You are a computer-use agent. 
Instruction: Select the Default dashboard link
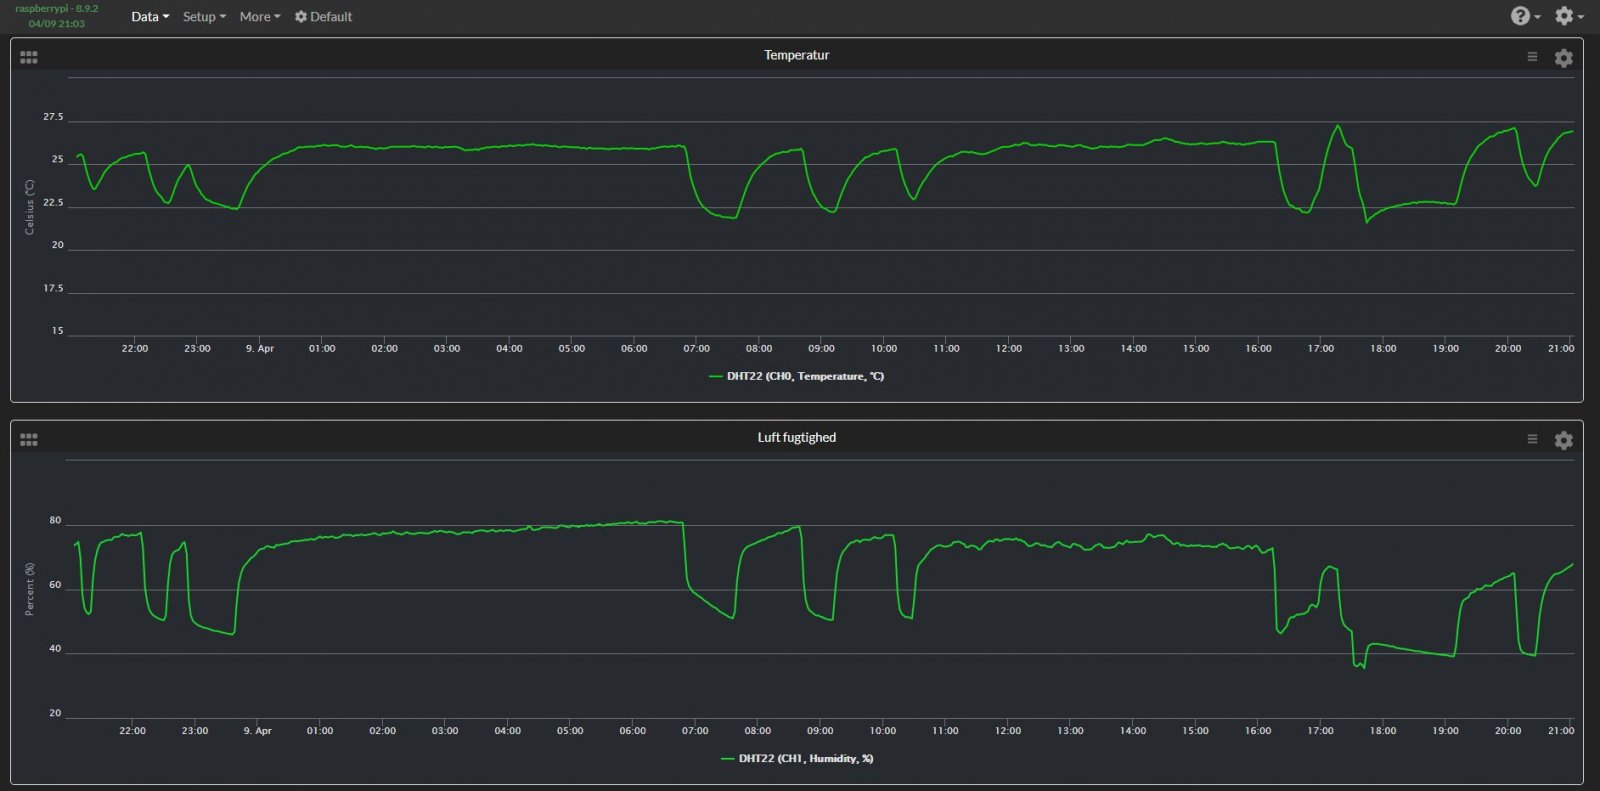(323, 17)
